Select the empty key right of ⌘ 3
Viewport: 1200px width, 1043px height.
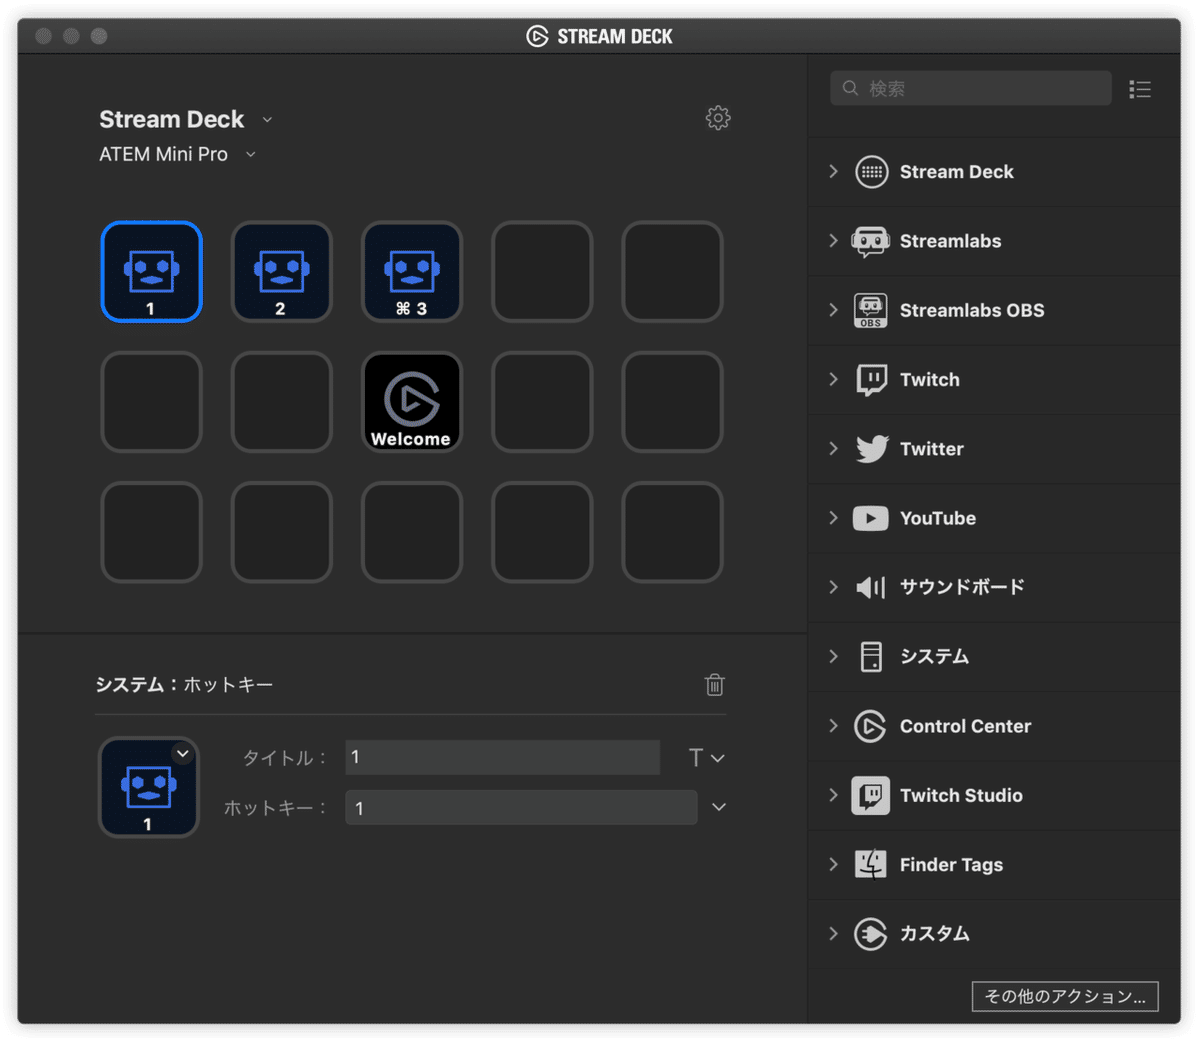coord(541,271)
